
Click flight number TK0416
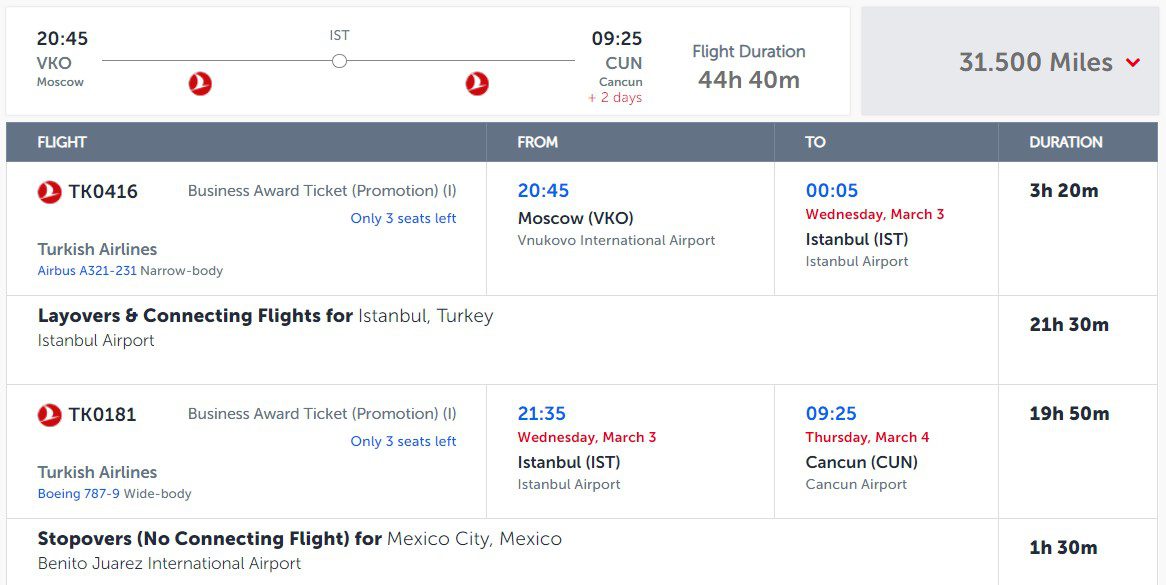coord(103,191)
